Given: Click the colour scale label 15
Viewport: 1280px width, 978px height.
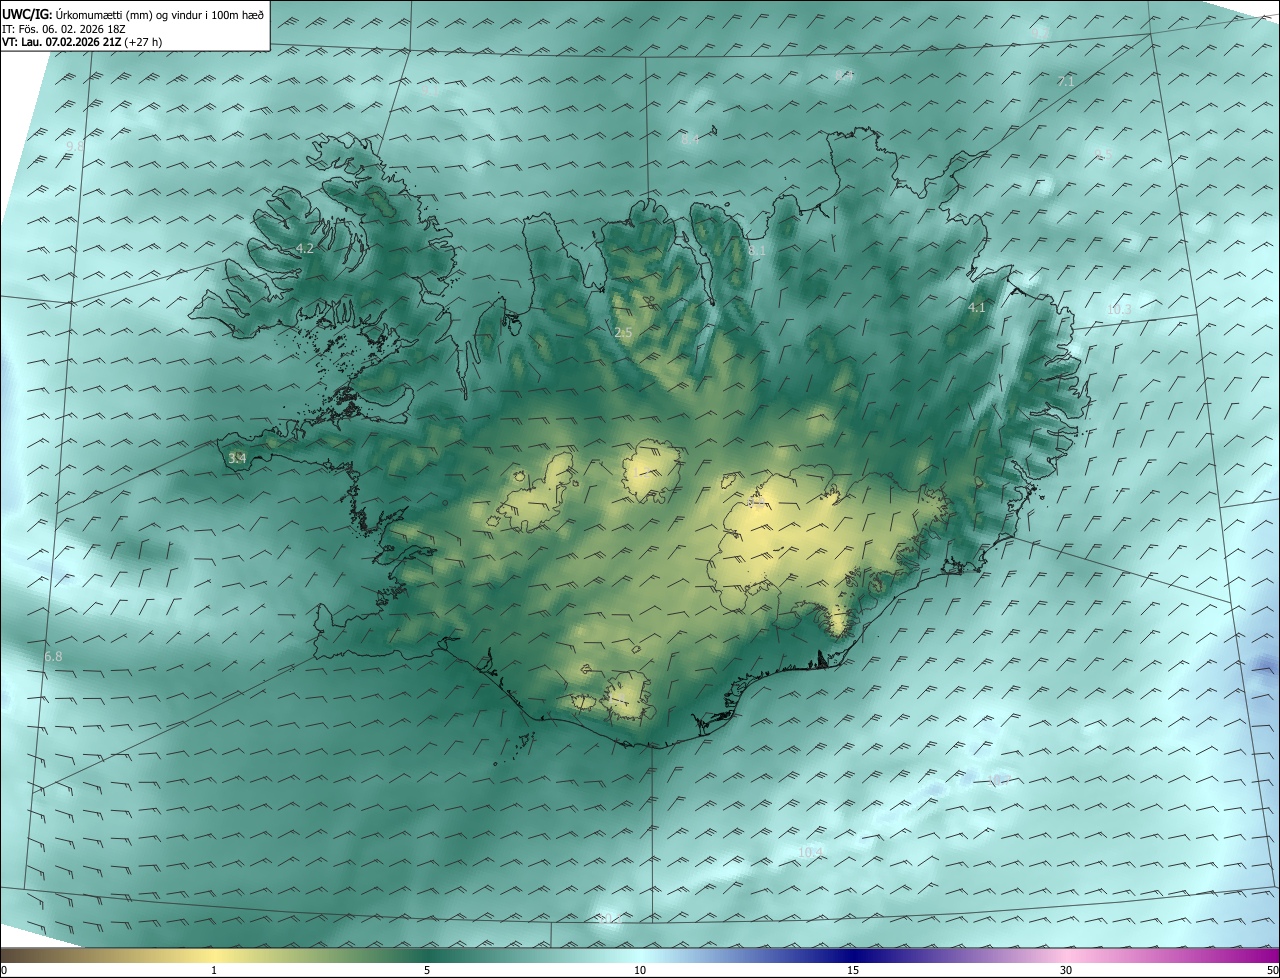Looking at the screenshot, I should 853,970.
